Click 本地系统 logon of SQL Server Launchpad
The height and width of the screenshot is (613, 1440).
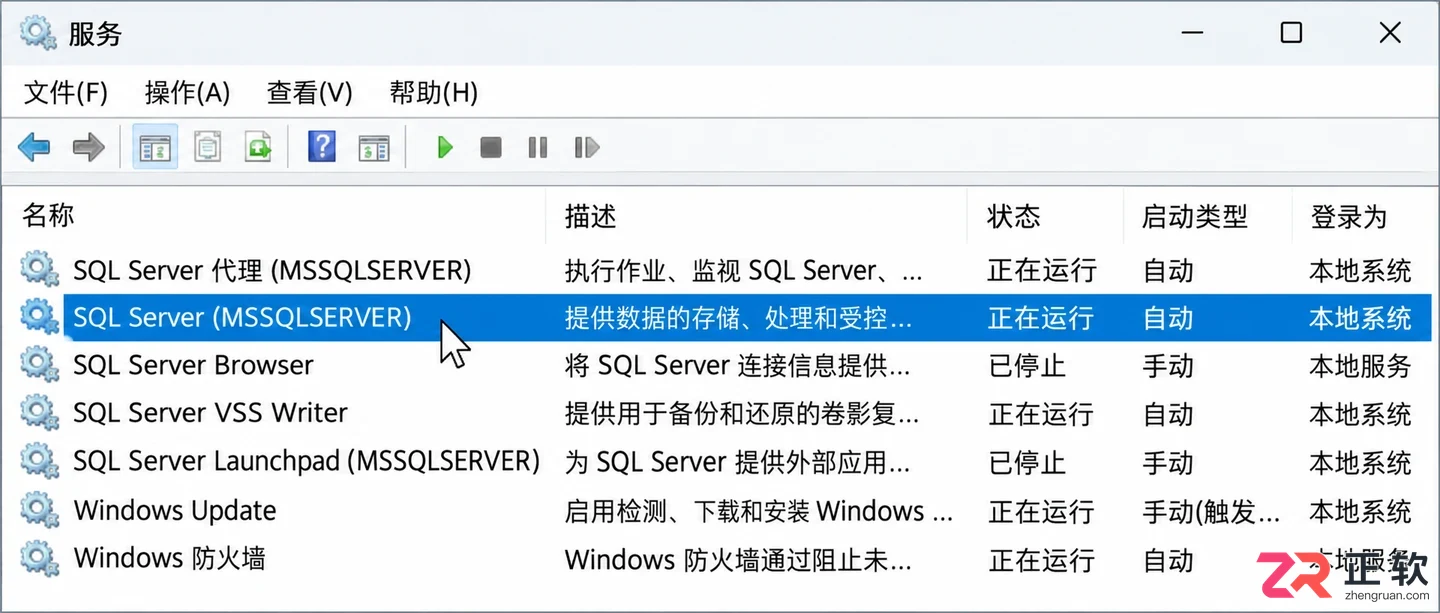tap(1360, 462)
